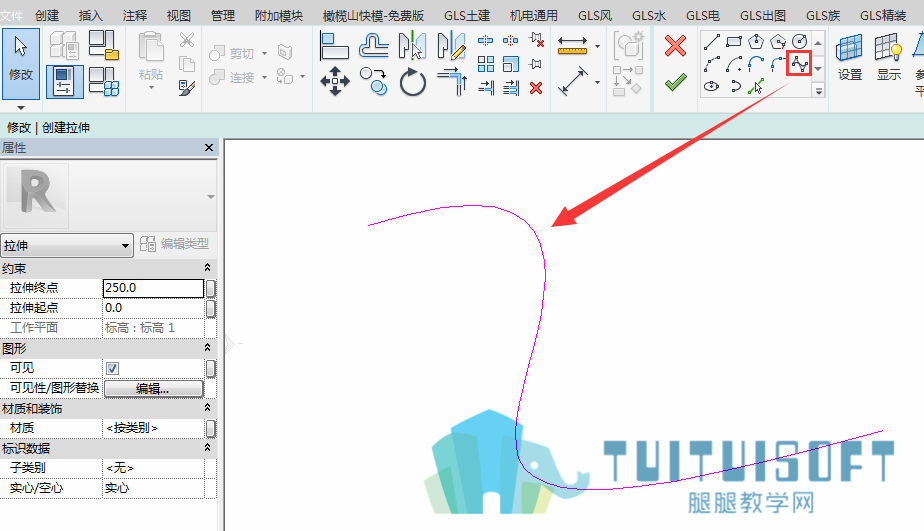Click the Measure ruler tool
924x531 pixels.
[572, 45]
